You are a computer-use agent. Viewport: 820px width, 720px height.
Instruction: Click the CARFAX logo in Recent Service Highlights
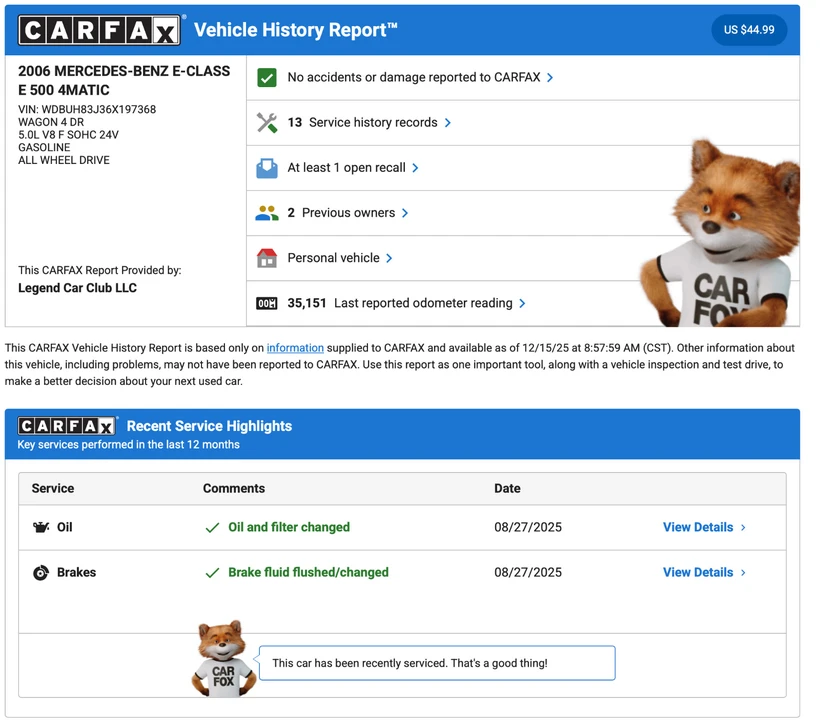click(66, 426)
